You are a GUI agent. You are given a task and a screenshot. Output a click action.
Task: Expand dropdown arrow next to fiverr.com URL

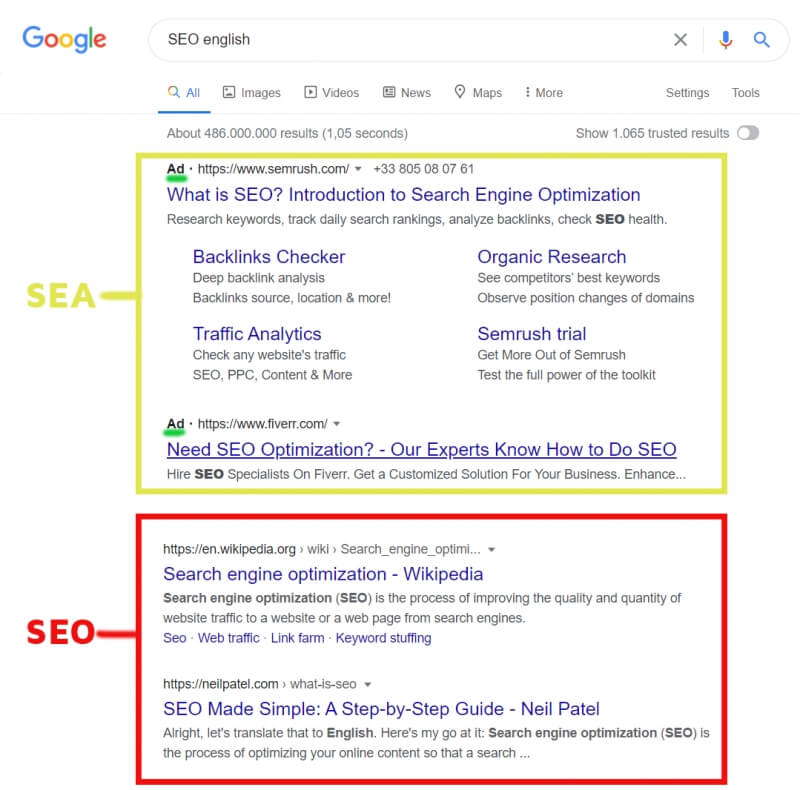pos(336,424)
